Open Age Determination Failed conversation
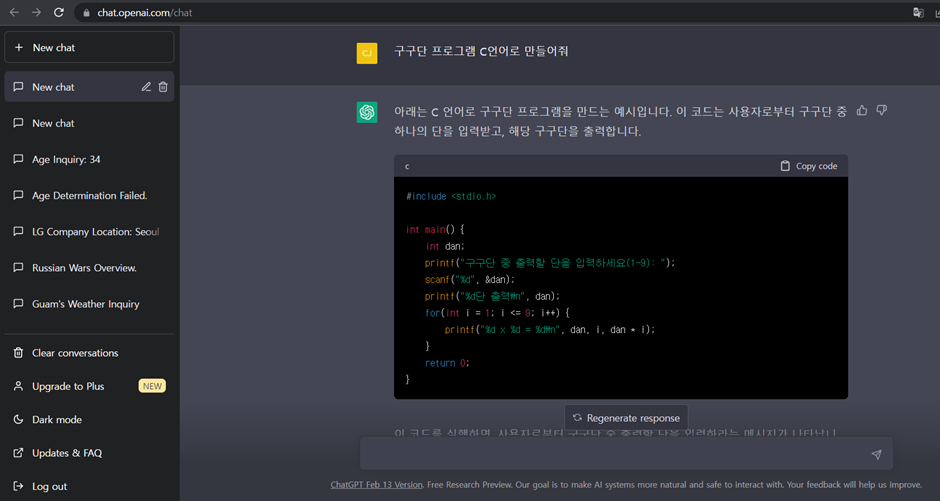Image resolution: width=940 pixels, height=501 pixels. pos(89,195)
